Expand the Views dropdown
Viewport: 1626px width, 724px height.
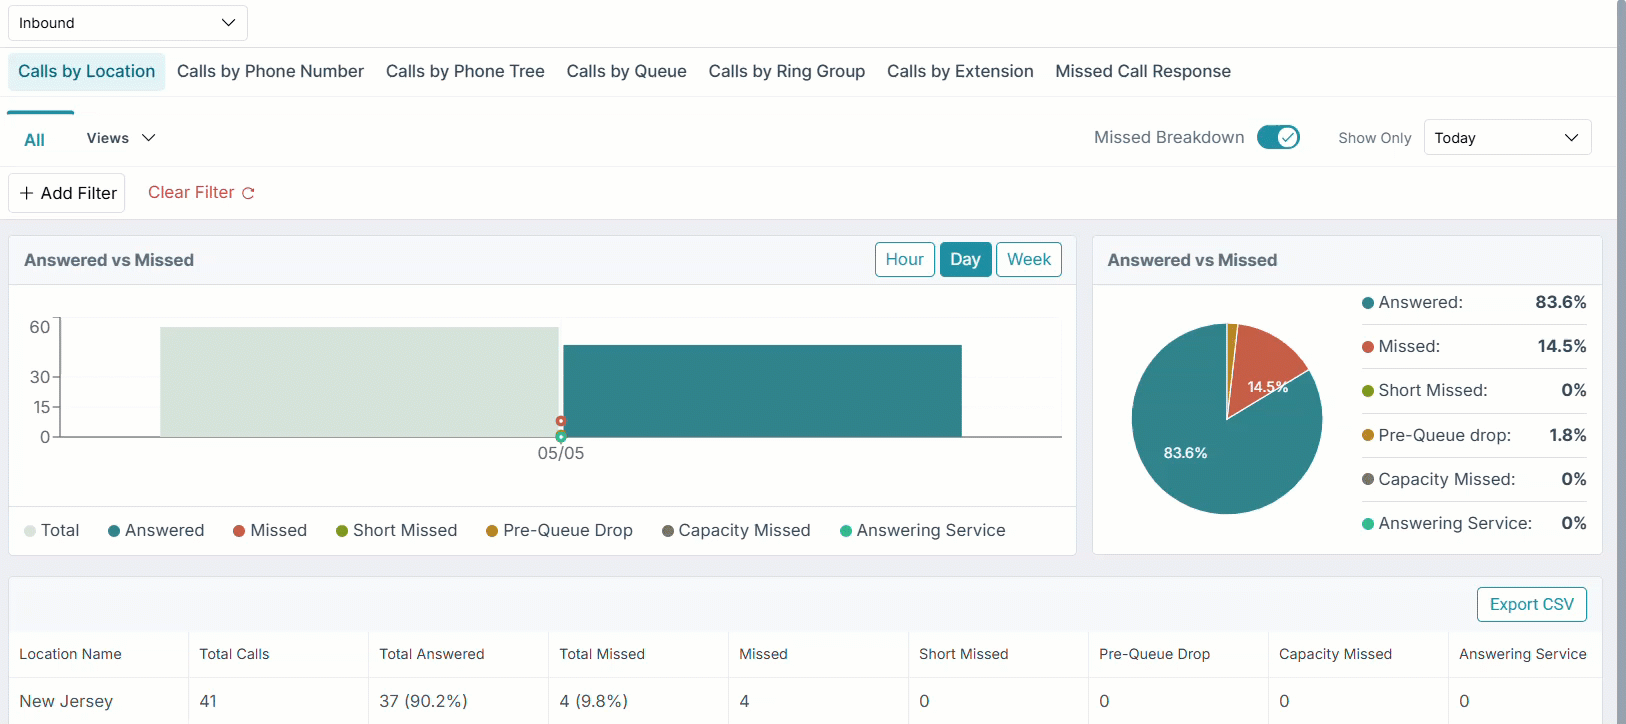[121, 138]
